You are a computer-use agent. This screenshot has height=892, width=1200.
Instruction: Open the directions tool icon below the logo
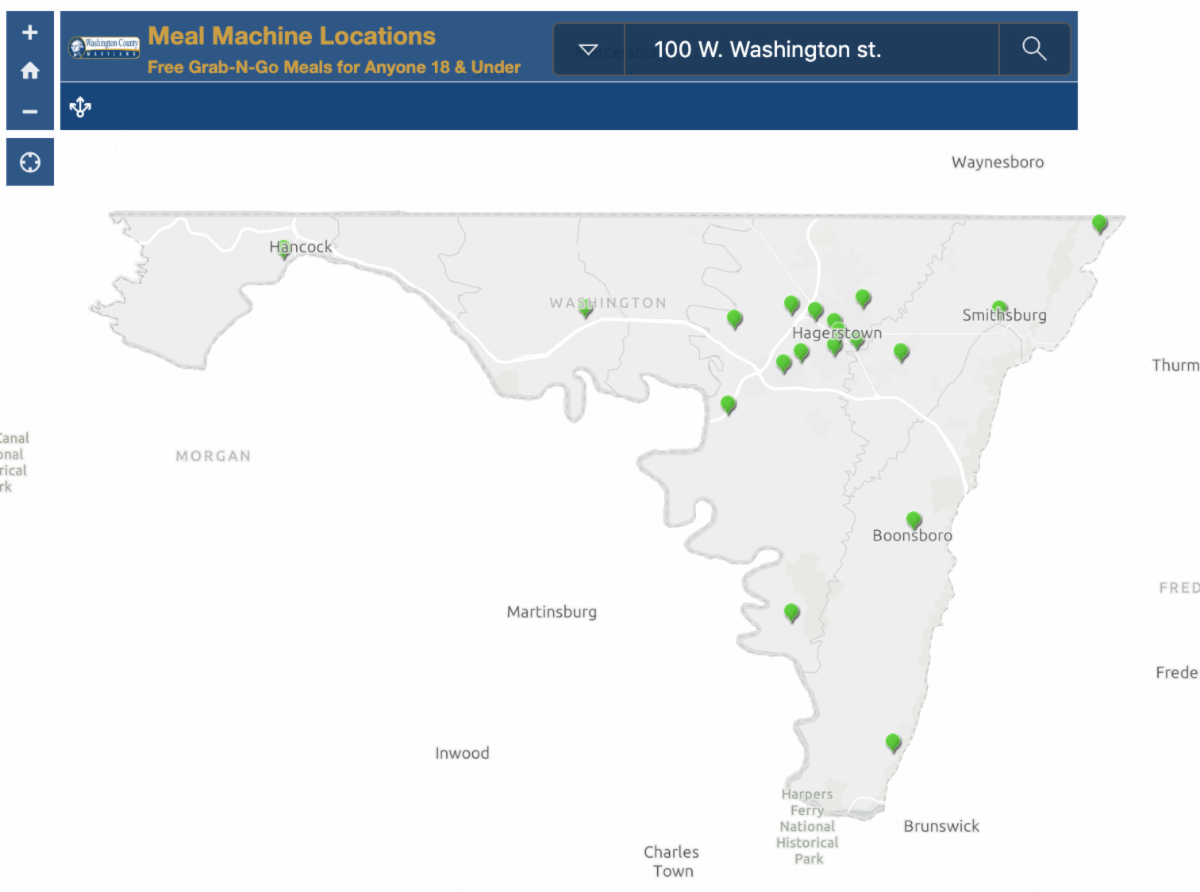click(x=81, y=107)
